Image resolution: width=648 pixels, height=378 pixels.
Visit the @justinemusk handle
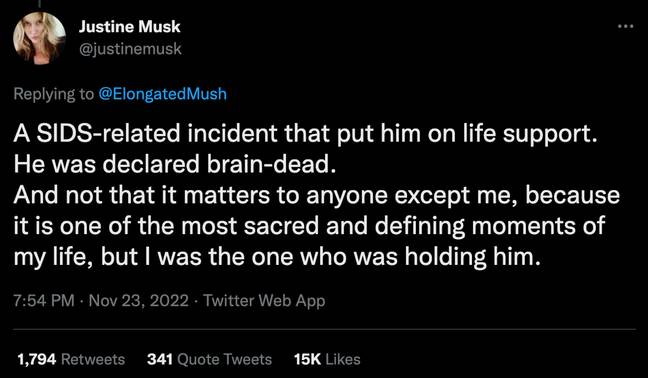pyautogui.click(x=130, y=49)
